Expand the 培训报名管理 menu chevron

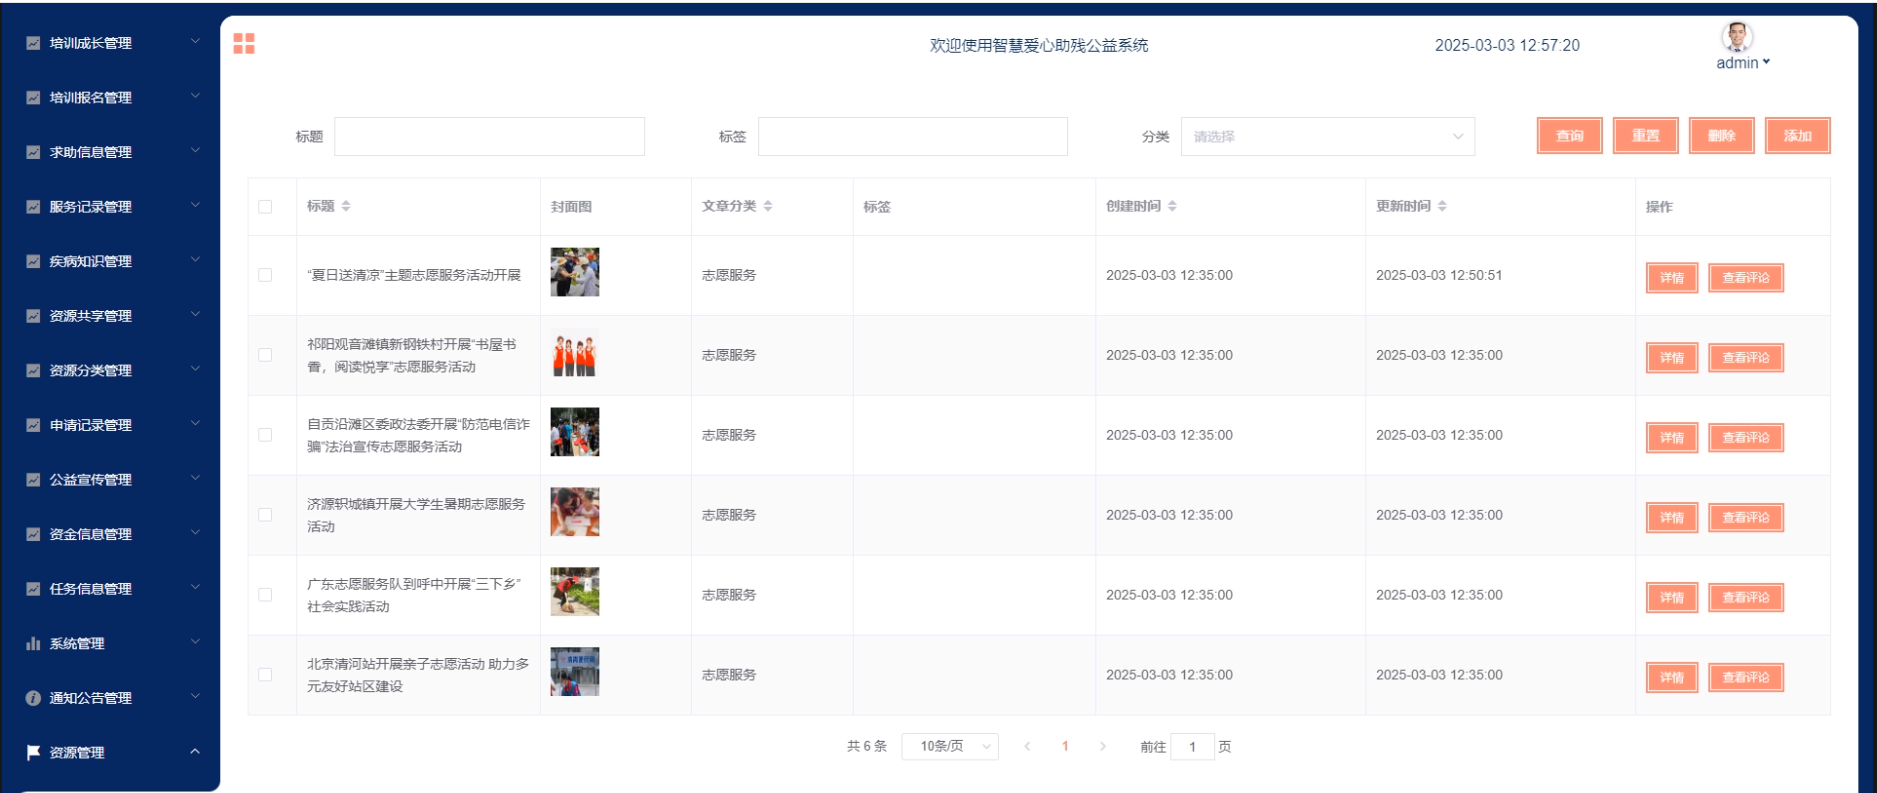(x=195, y=96)
